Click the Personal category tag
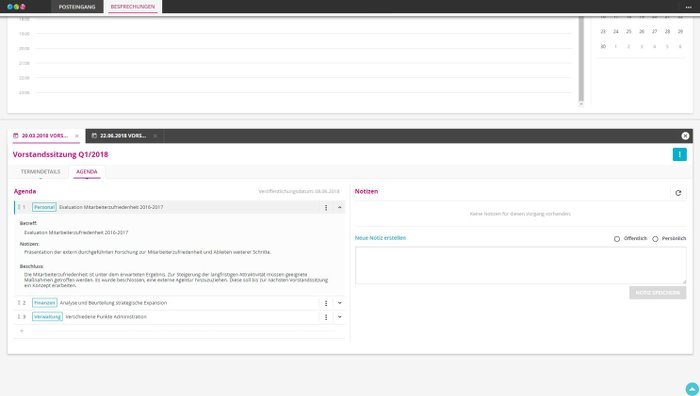This screenshot has height=396, width=700. [x=44, y=207]
